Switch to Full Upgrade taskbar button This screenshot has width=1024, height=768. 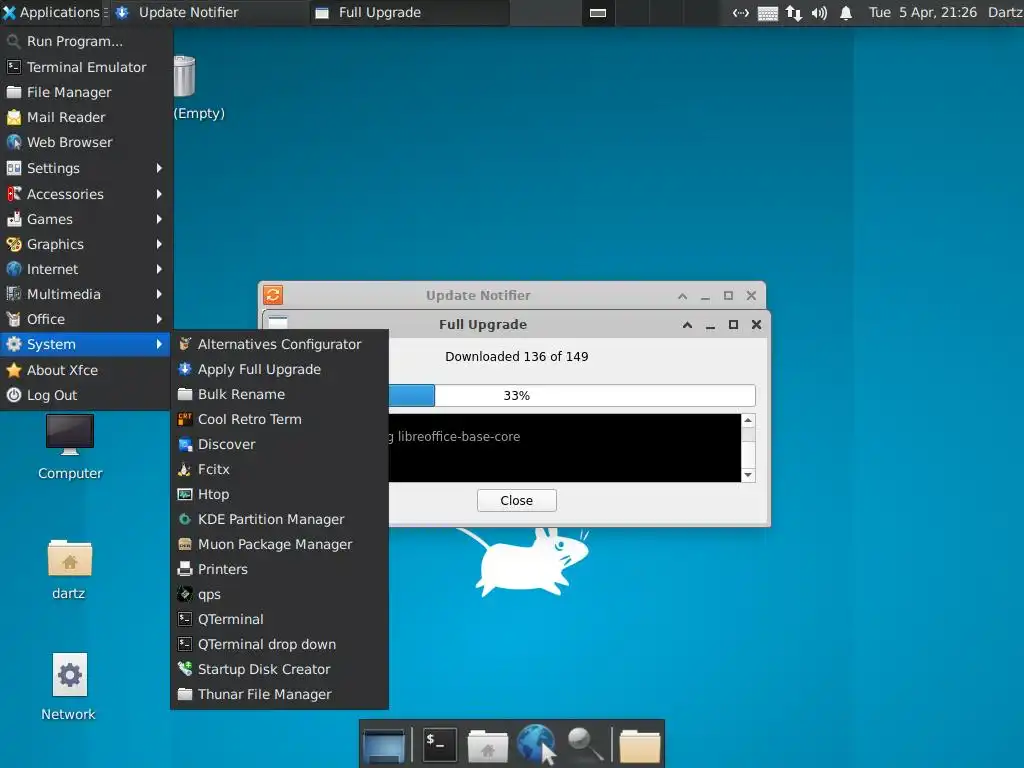coord(409,12)
